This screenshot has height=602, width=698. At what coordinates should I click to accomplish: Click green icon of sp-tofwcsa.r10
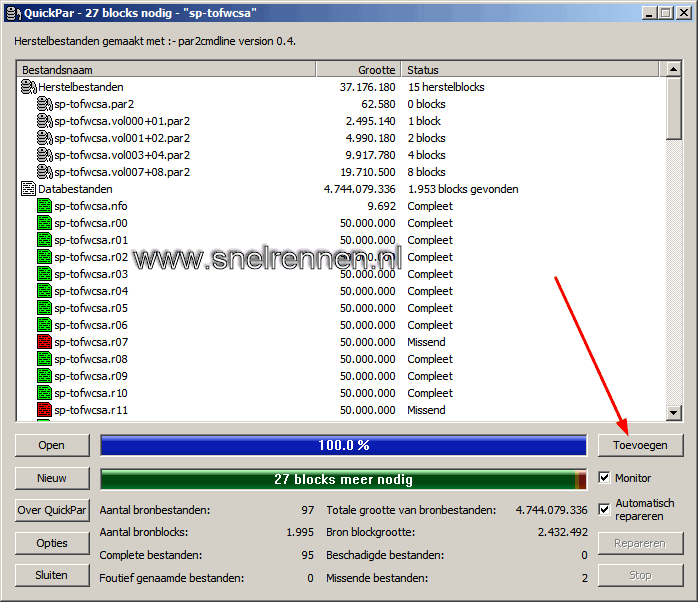pos(45,393)
